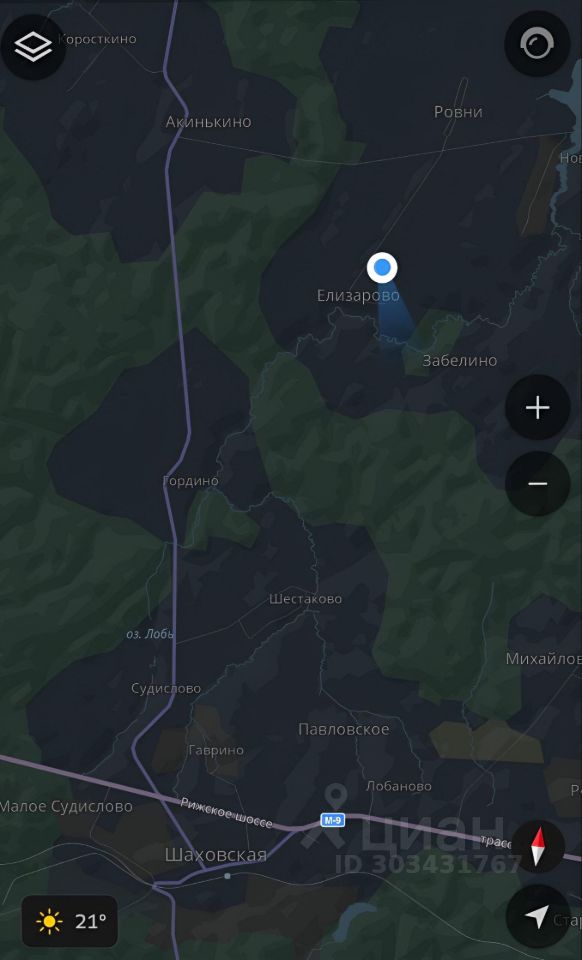
Task: Center map with the location arrow
Action: tap(537, 917)
